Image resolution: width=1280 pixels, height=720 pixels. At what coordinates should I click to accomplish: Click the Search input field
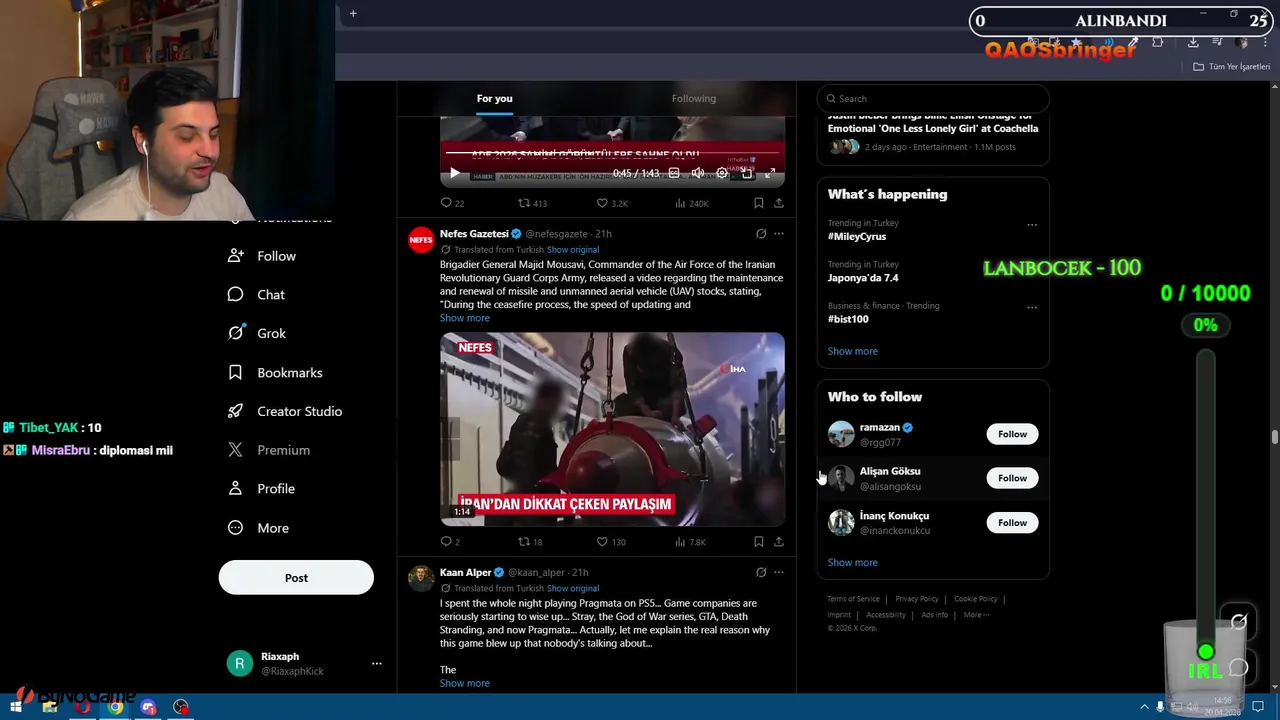(x=933, y=98)
